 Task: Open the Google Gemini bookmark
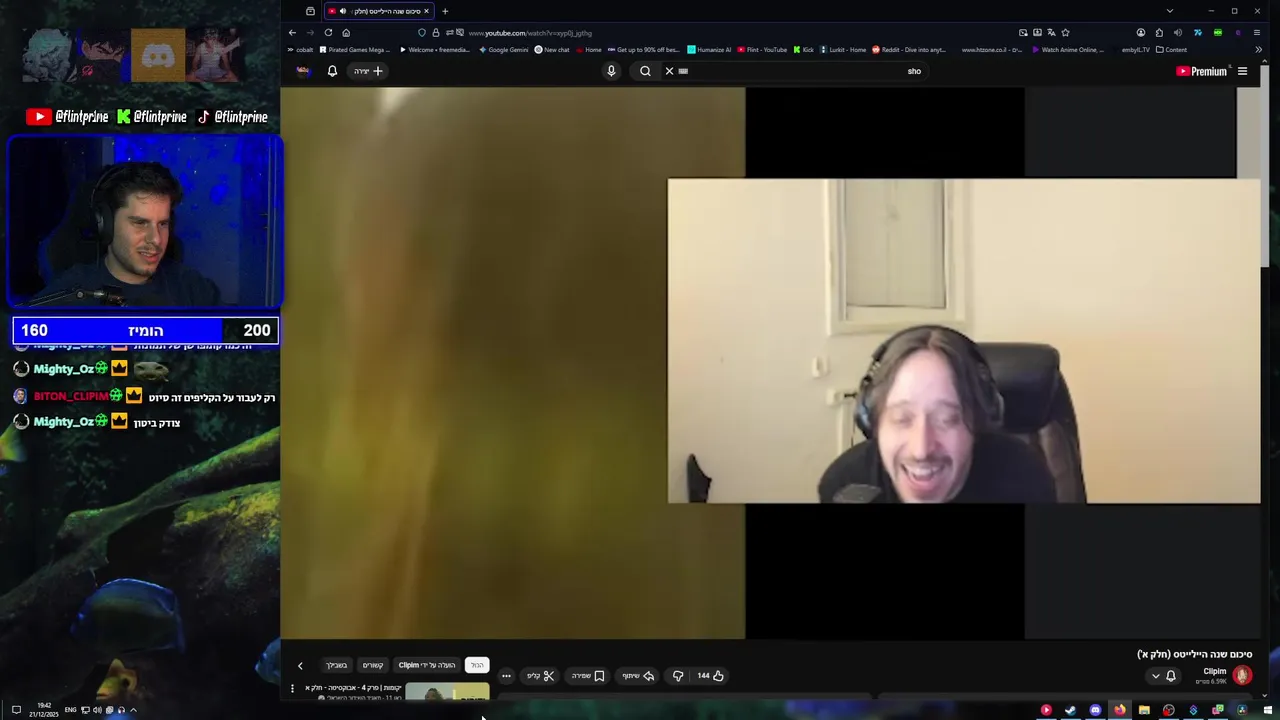coord(503,49)
